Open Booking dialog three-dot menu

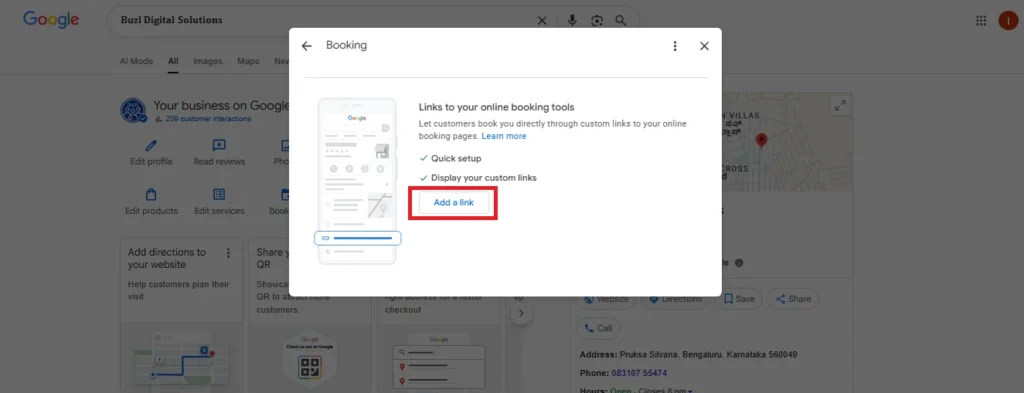(675, 46)
